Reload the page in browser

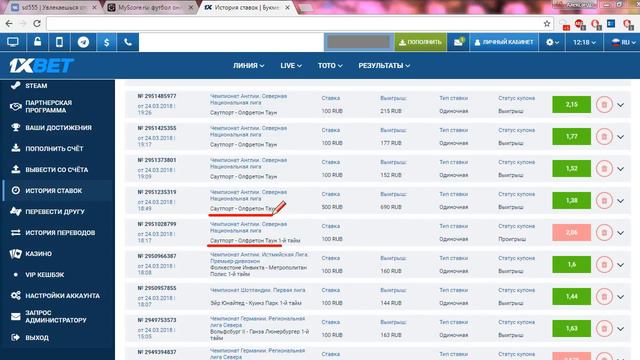[x=37, y=24]
